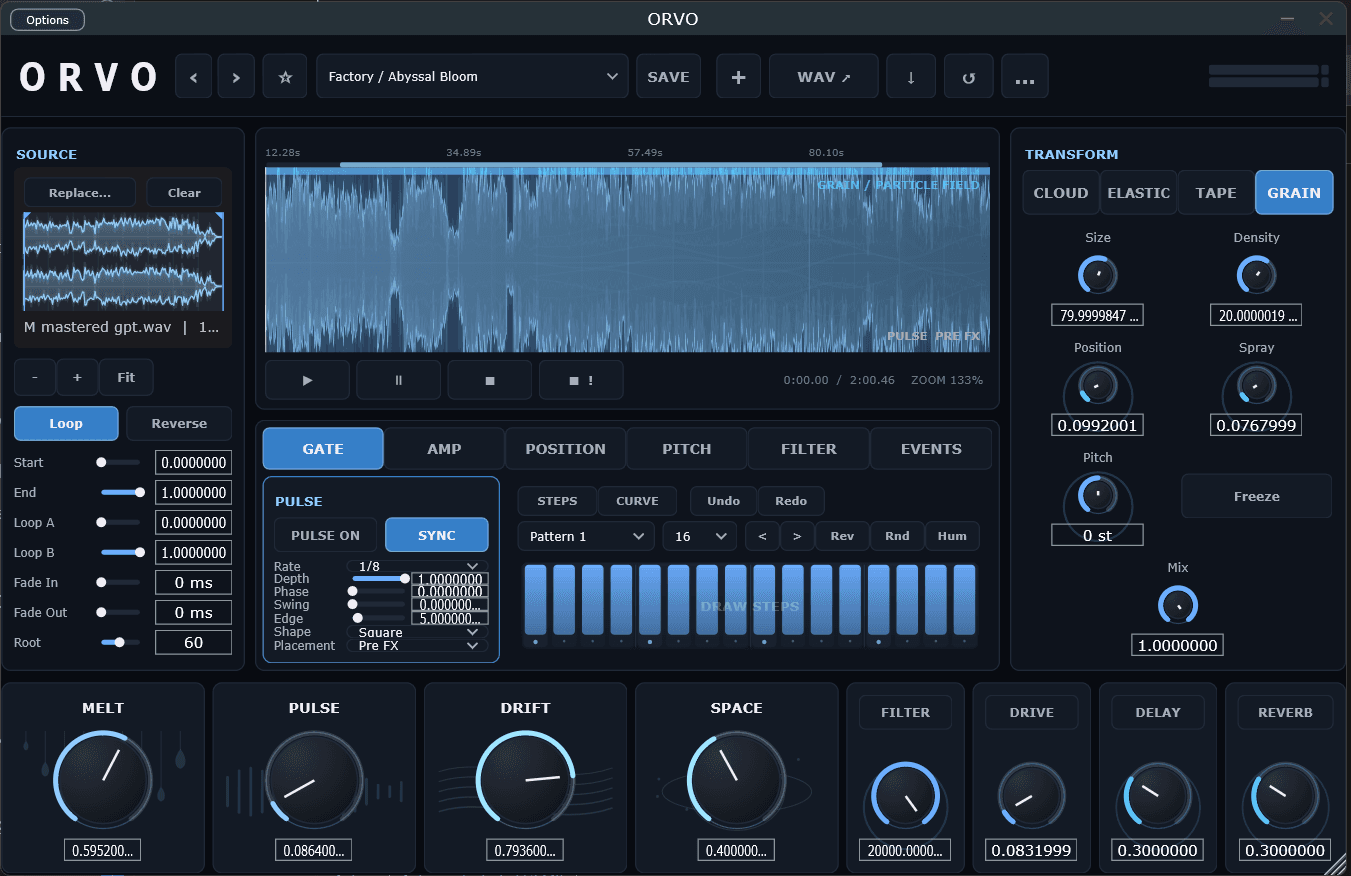Open the Pattern 1 dropdown
This screenshot has width=1351, height=876.
click(x=586, y=536)
